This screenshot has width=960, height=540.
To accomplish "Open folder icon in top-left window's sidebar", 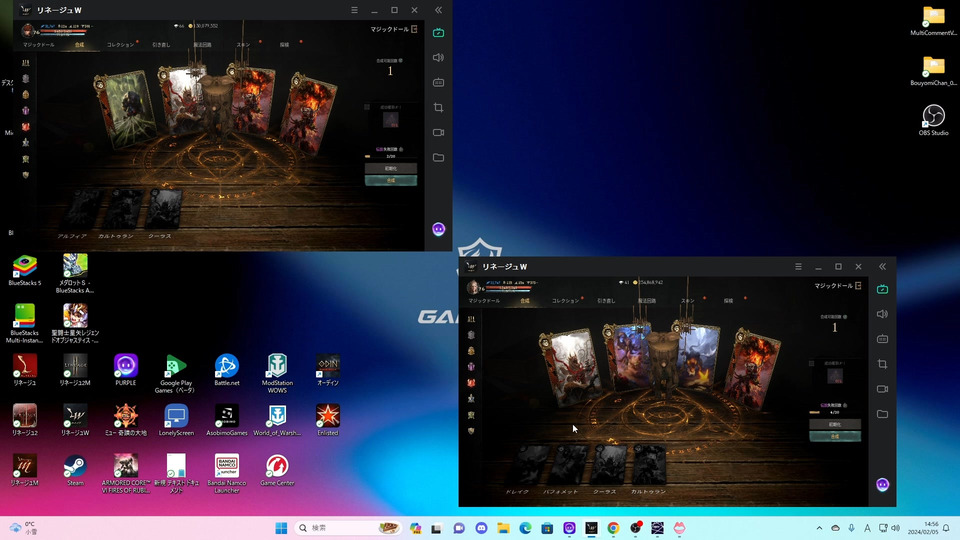I will click(438, 157).
